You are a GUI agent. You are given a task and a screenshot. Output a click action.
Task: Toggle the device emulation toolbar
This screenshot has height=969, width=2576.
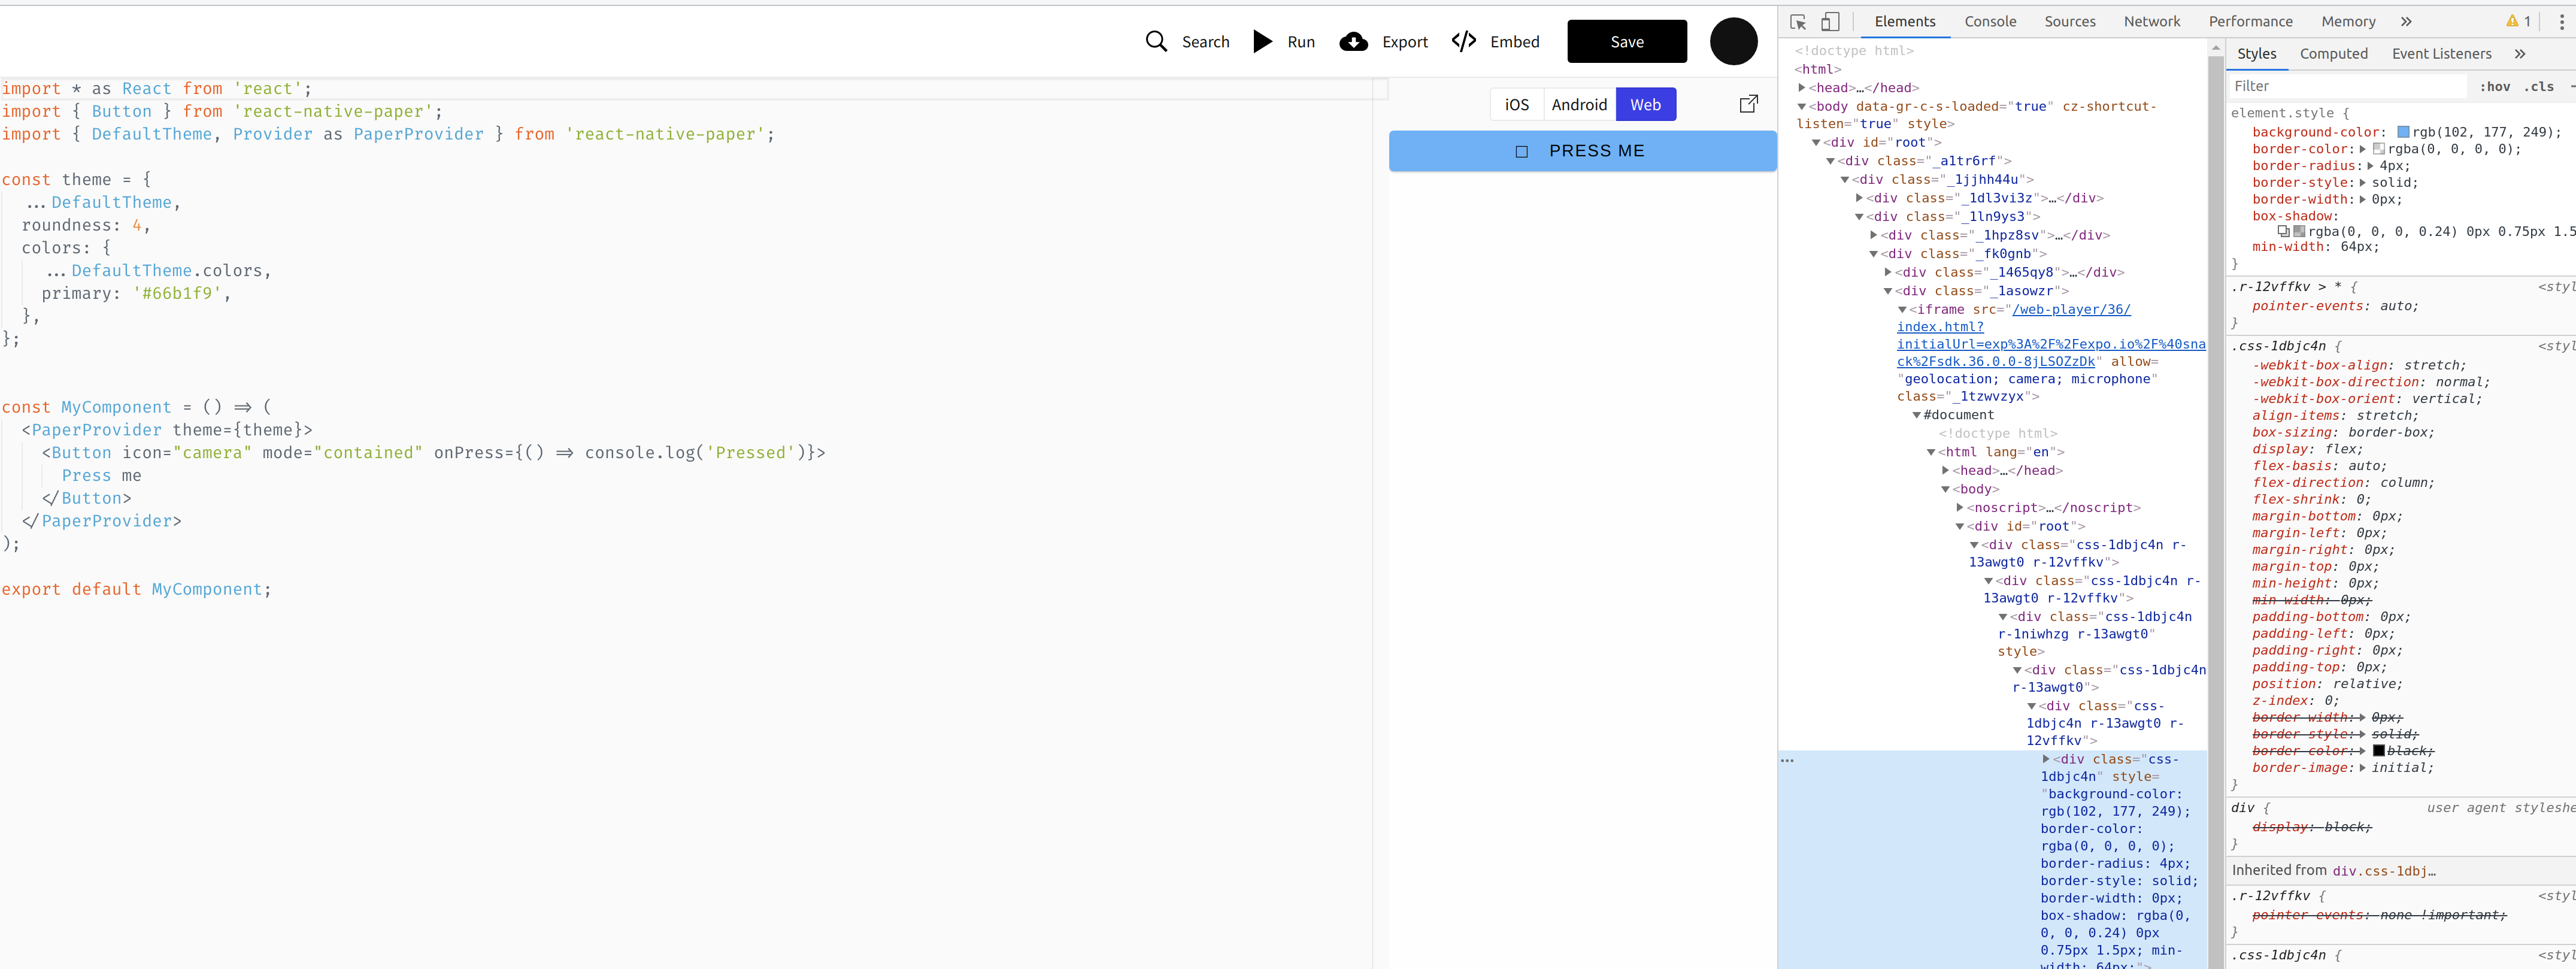tap(1830, 21)
